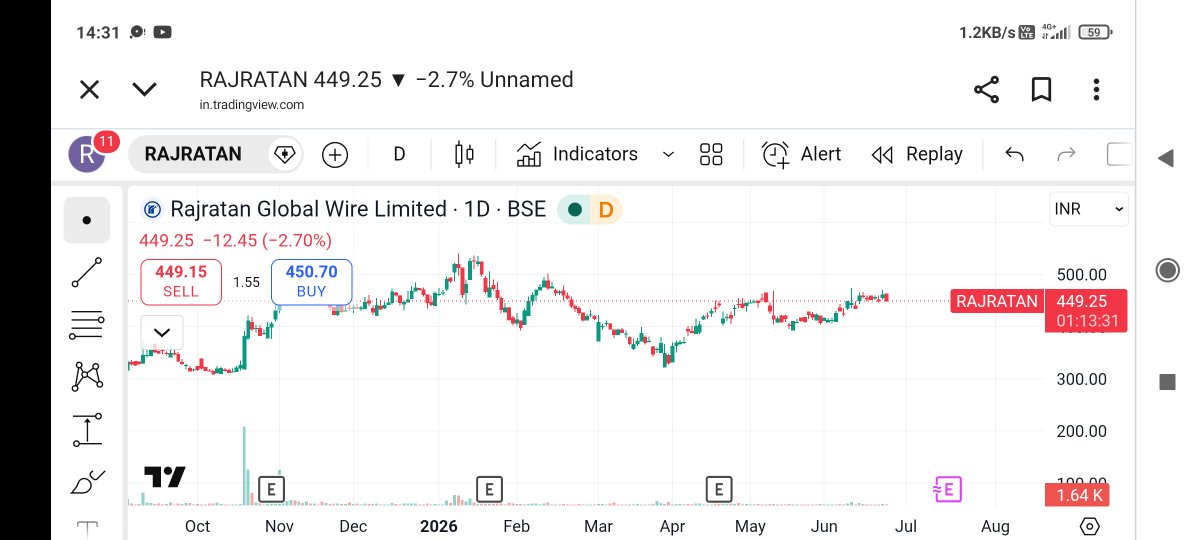The image size is (1200, 540).
Task: Select the dot cursor tool
Action: [87, 221]
